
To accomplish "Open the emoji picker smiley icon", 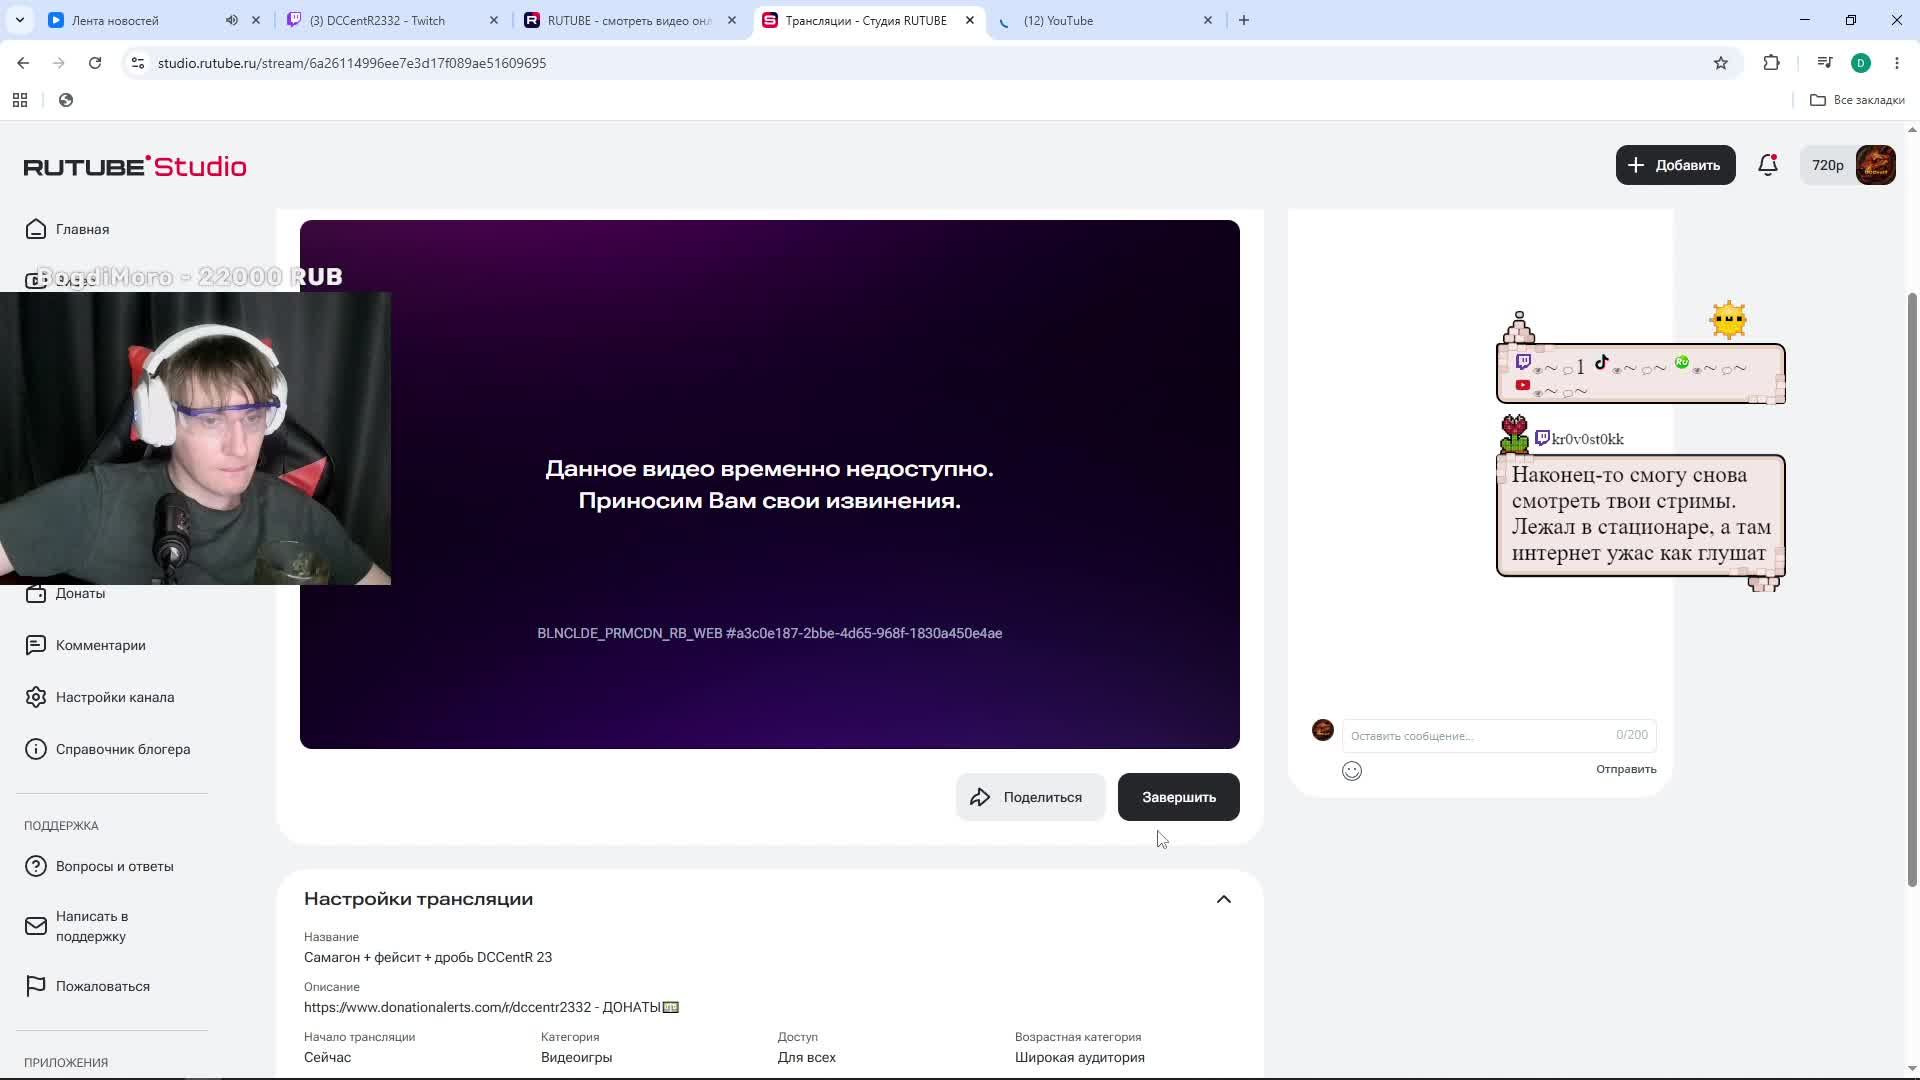I will (x=1352, y=770).
